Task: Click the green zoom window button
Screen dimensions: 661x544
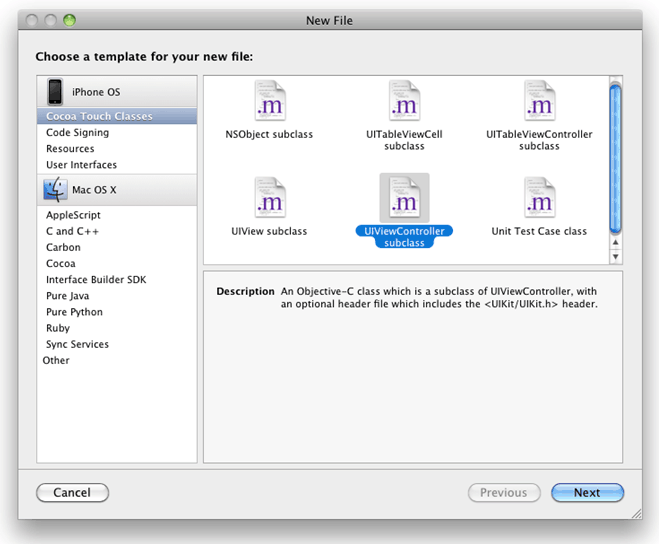Action: 69,20
